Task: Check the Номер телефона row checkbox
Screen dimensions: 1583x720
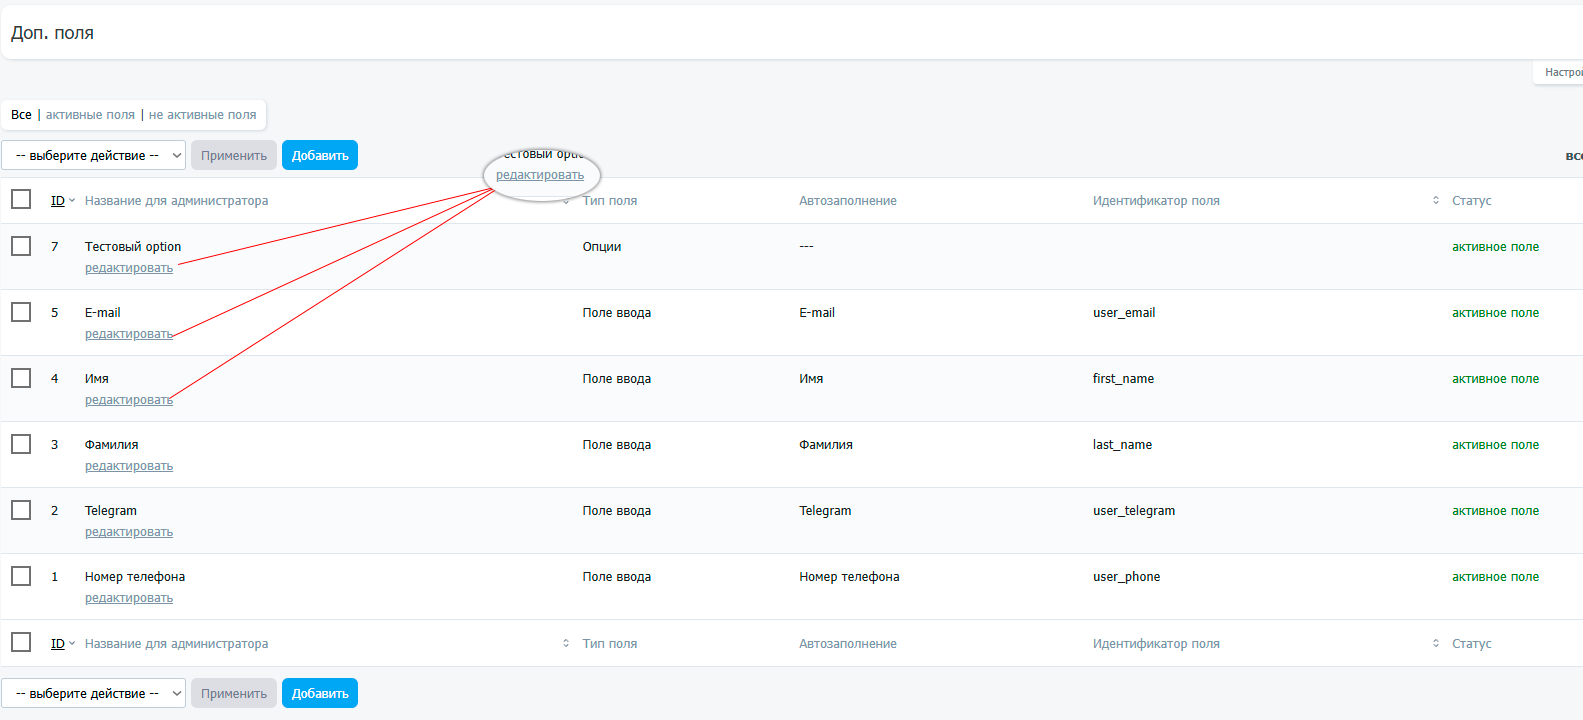Action: [x=21, y=576]
